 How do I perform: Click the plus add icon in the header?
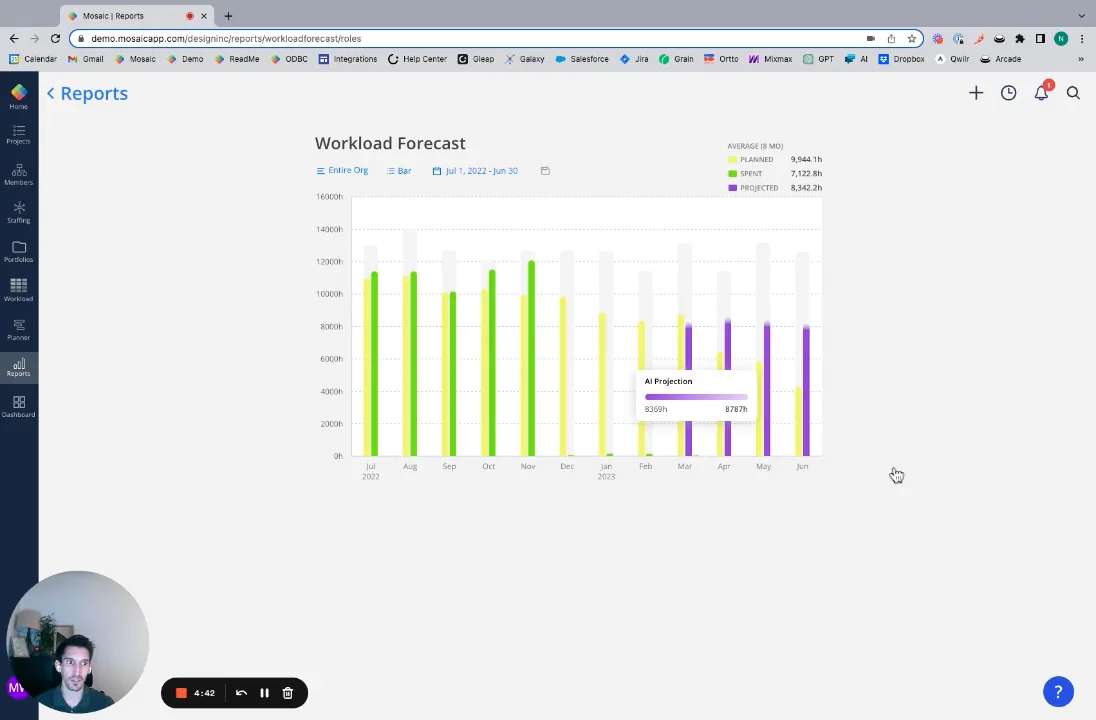coord(976,93)
